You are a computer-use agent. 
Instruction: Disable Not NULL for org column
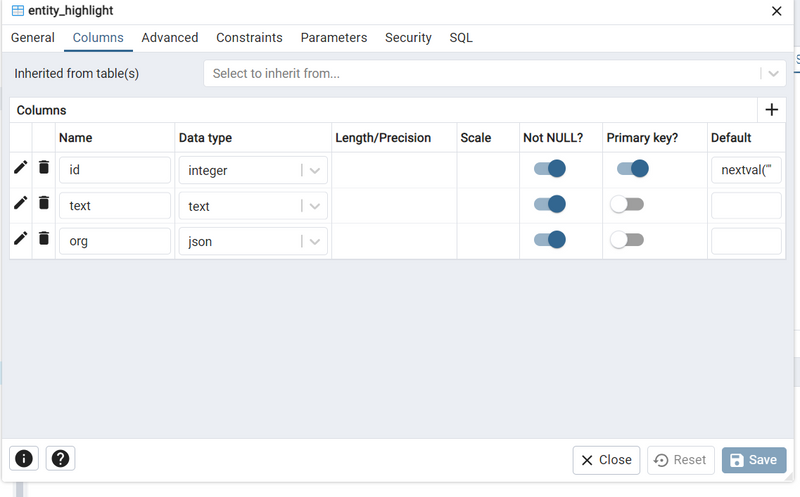pyautogui.click(x=550, y=240)
